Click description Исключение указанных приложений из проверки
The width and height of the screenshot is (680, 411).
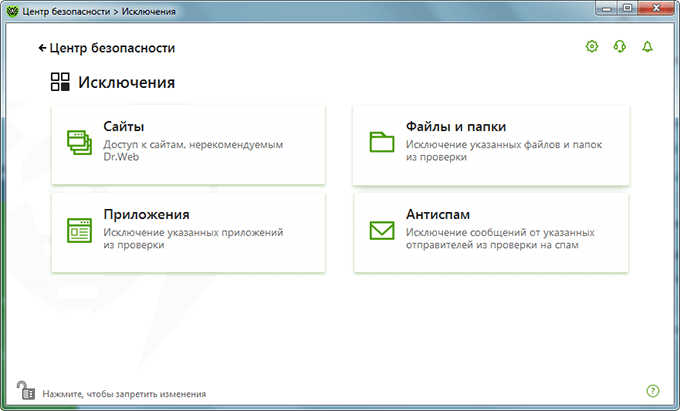click(193, 238)
